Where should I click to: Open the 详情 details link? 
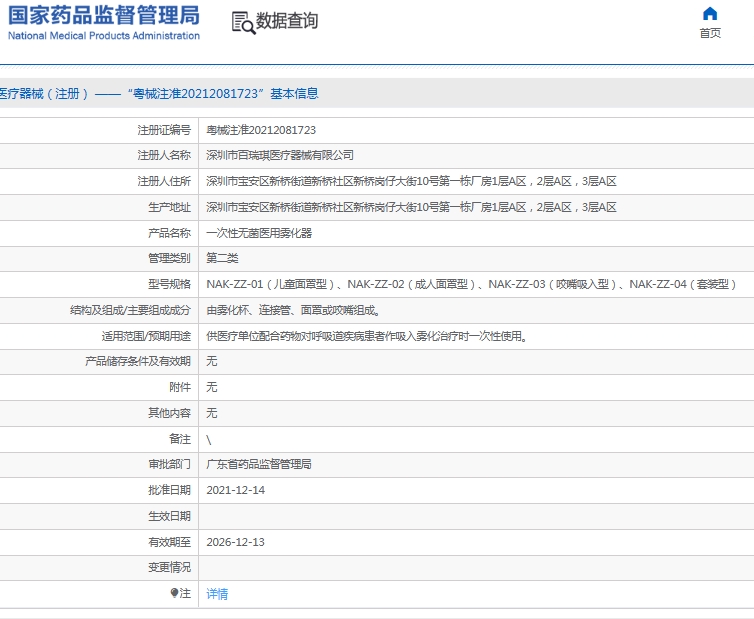[x=217, y=594]
